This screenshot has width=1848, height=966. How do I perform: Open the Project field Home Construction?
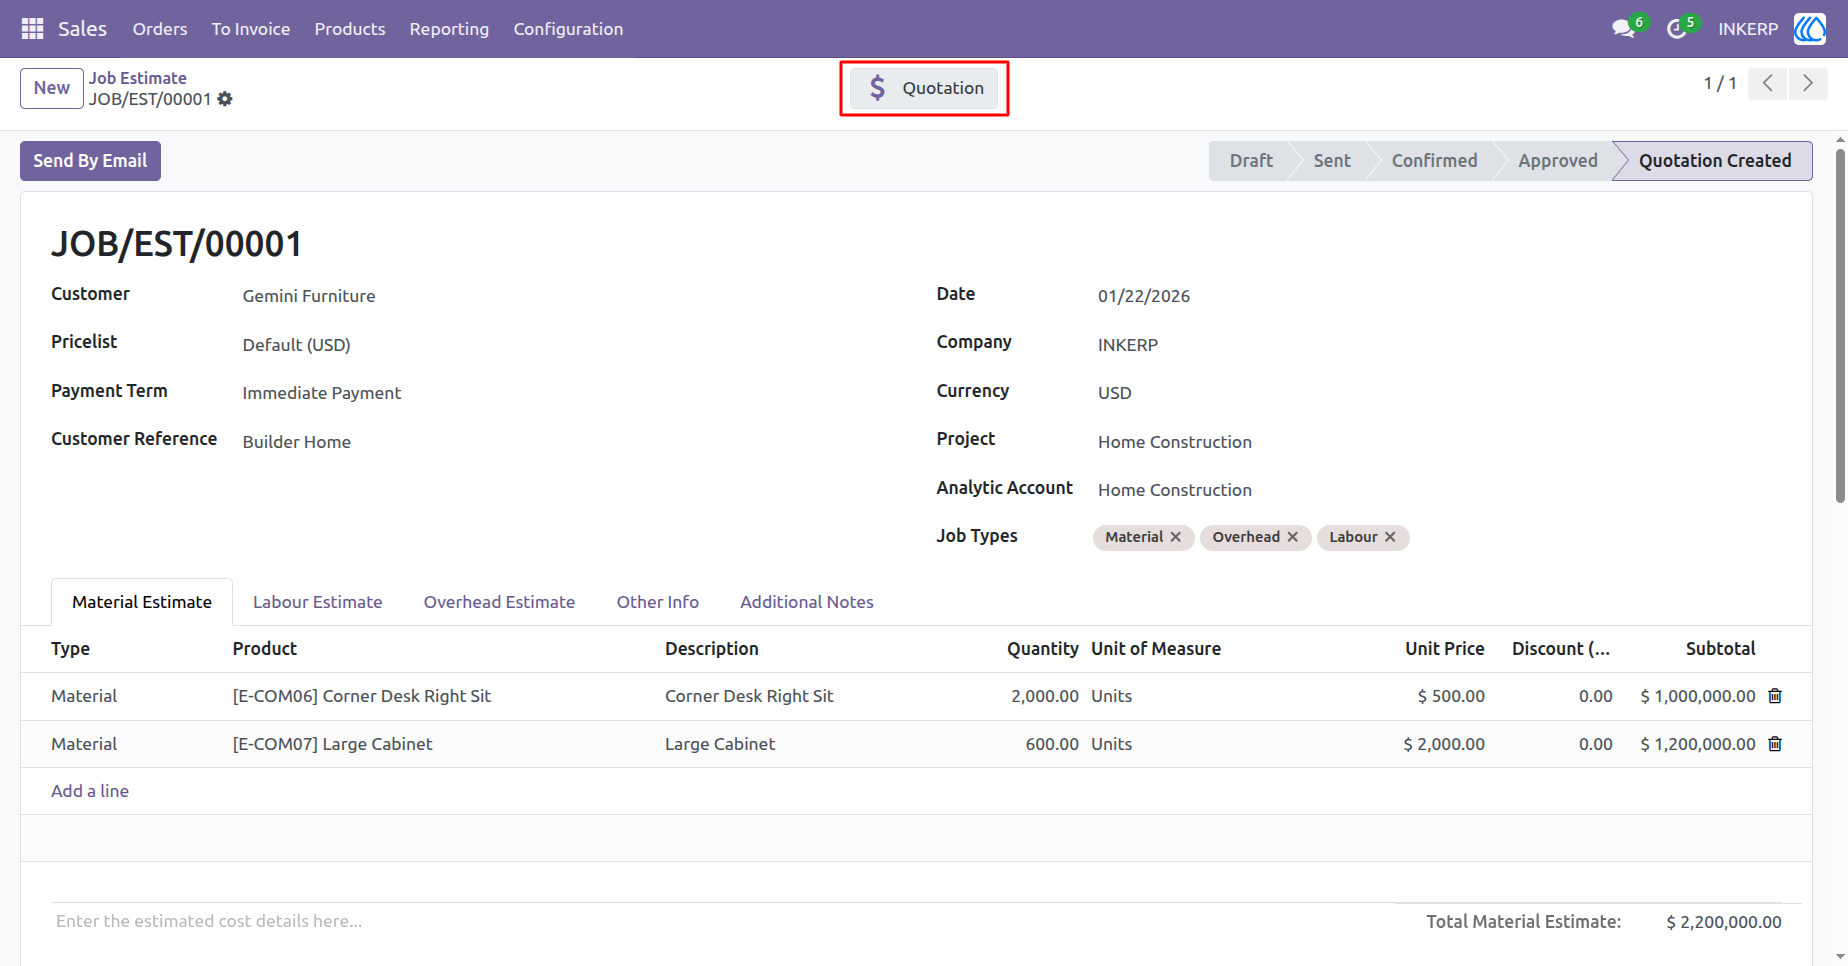click(1175, 442)
